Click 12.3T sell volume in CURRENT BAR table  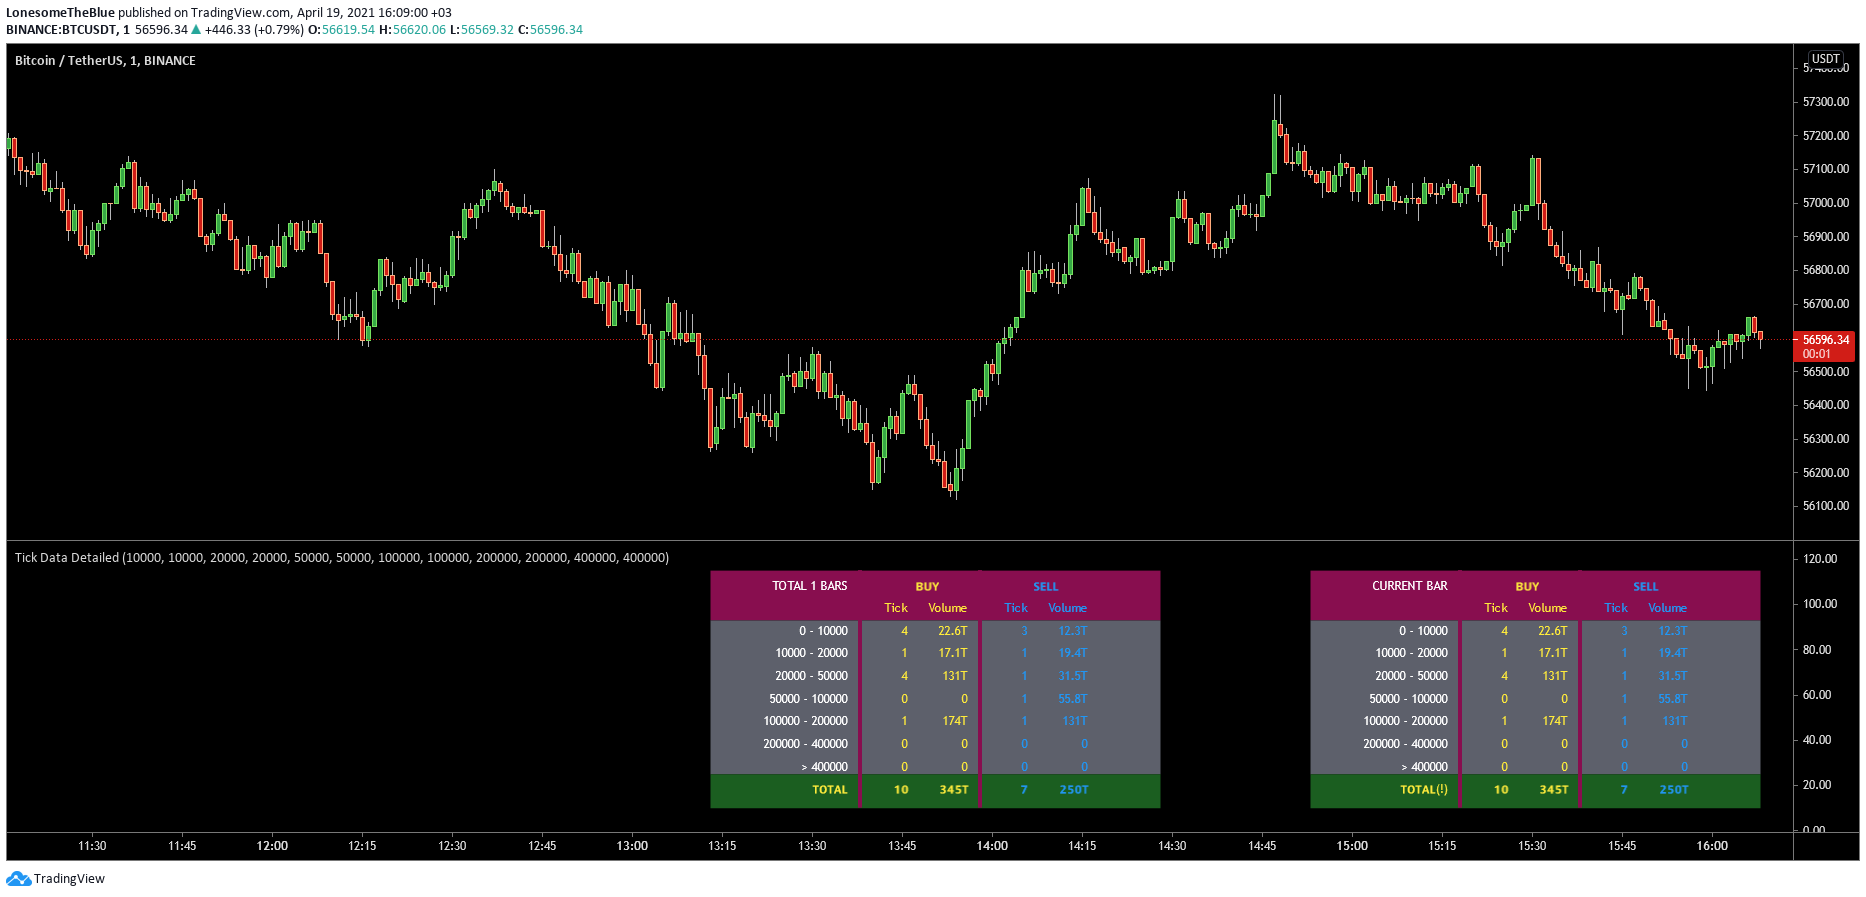(1672, 631)
